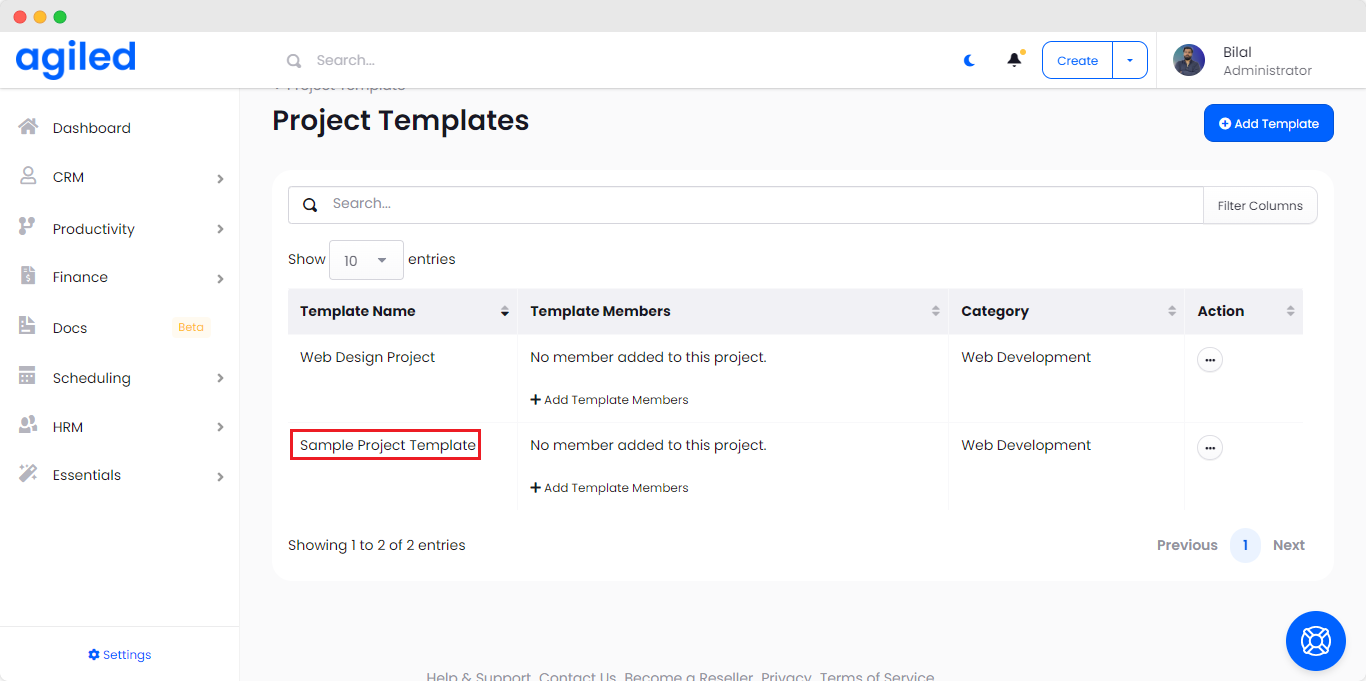Open notifications bell icon
The width and height of the screenshot is (1366, 681).
coord(1014,60)
